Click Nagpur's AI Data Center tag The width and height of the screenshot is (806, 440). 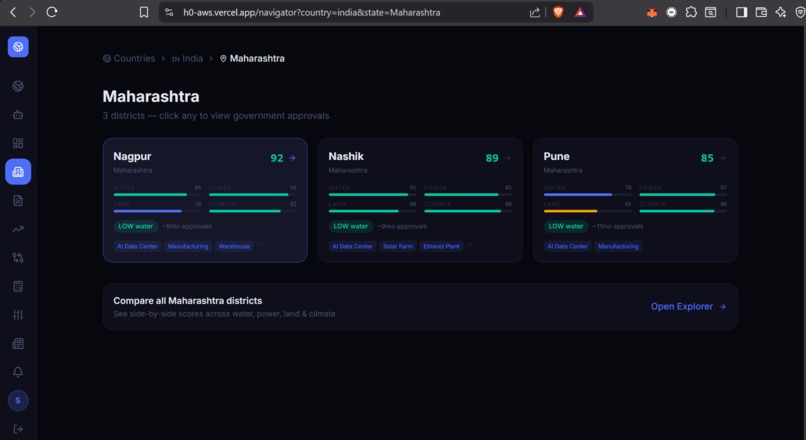[137, 246]
